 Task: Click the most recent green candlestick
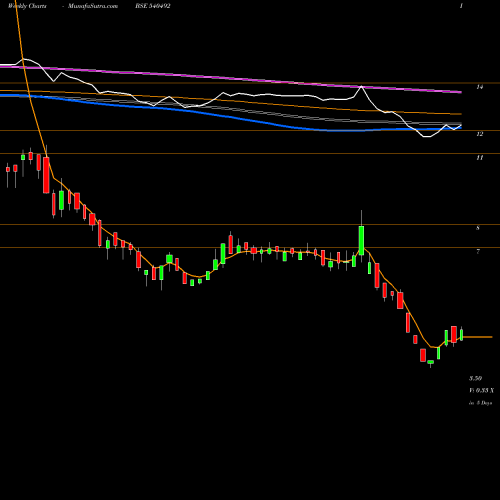462,335
